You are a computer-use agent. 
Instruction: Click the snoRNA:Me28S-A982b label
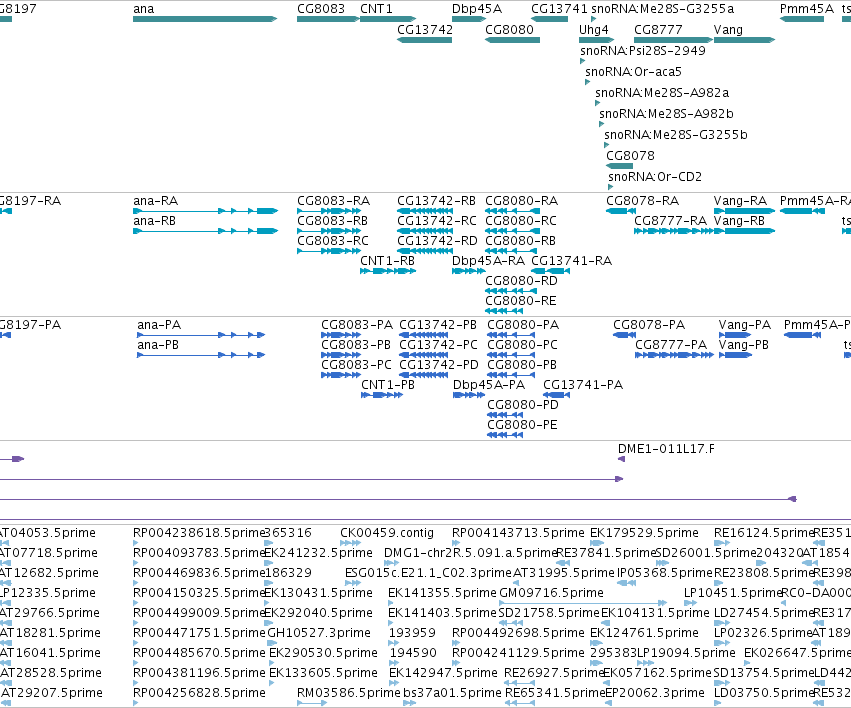tap(666, 114)
